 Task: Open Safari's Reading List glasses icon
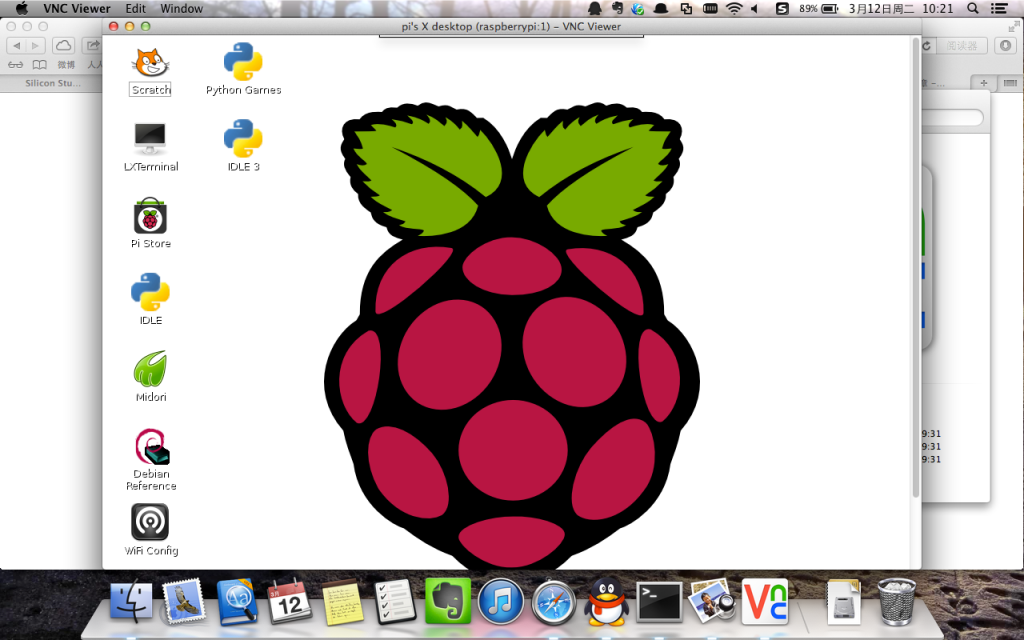pos(15,65)
